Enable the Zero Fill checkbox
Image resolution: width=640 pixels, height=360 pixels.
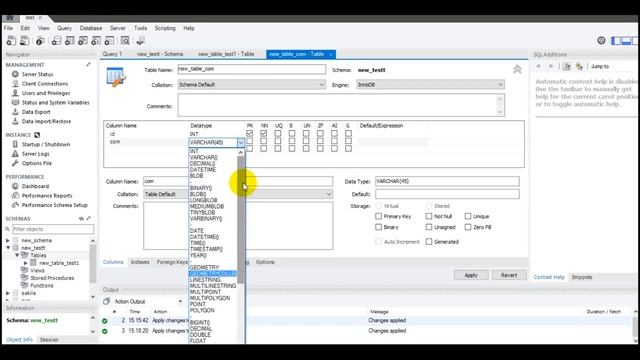pos(468,227)
